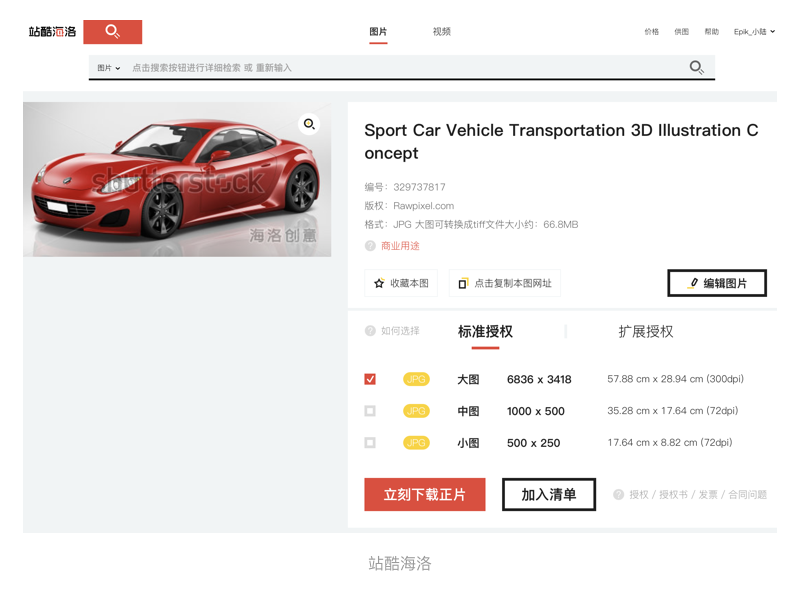Click the 站酷海洛 footer text
The height and width of the screenshot is (597, 800).
pos(400,563)
